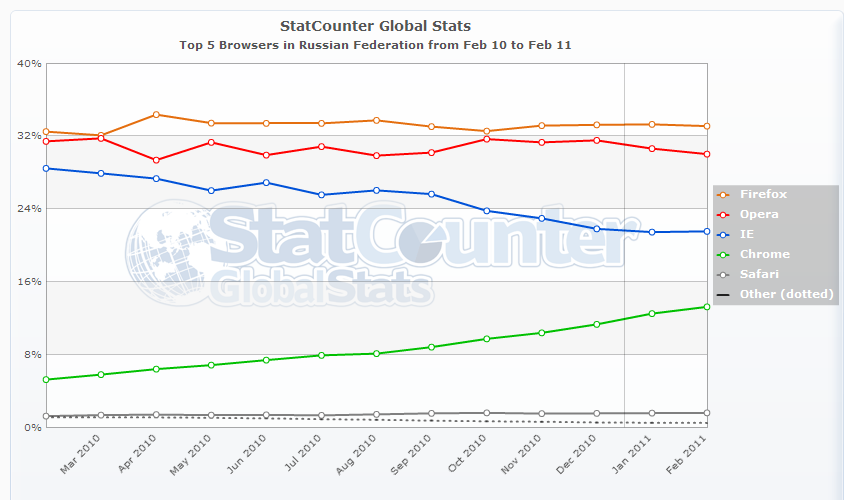Click the Safari legend marker icon
The width and height of the screenshot is (854, 500).
(724, 274)
